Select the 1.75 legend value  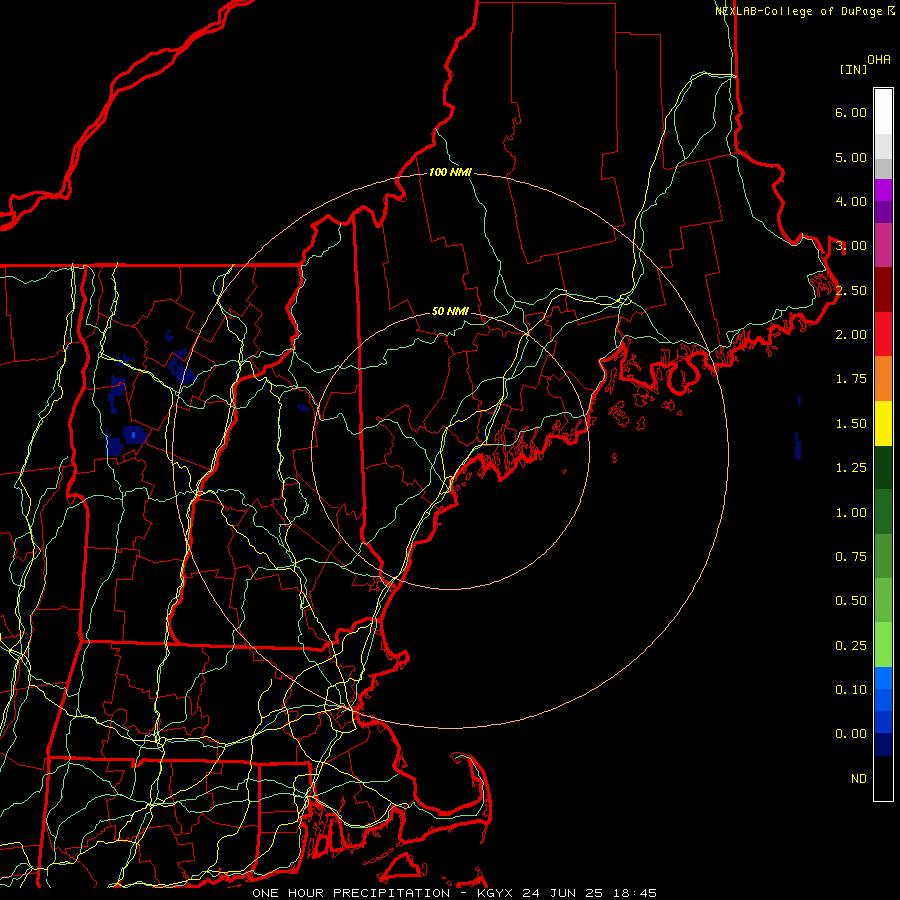(x=851, y=379)
